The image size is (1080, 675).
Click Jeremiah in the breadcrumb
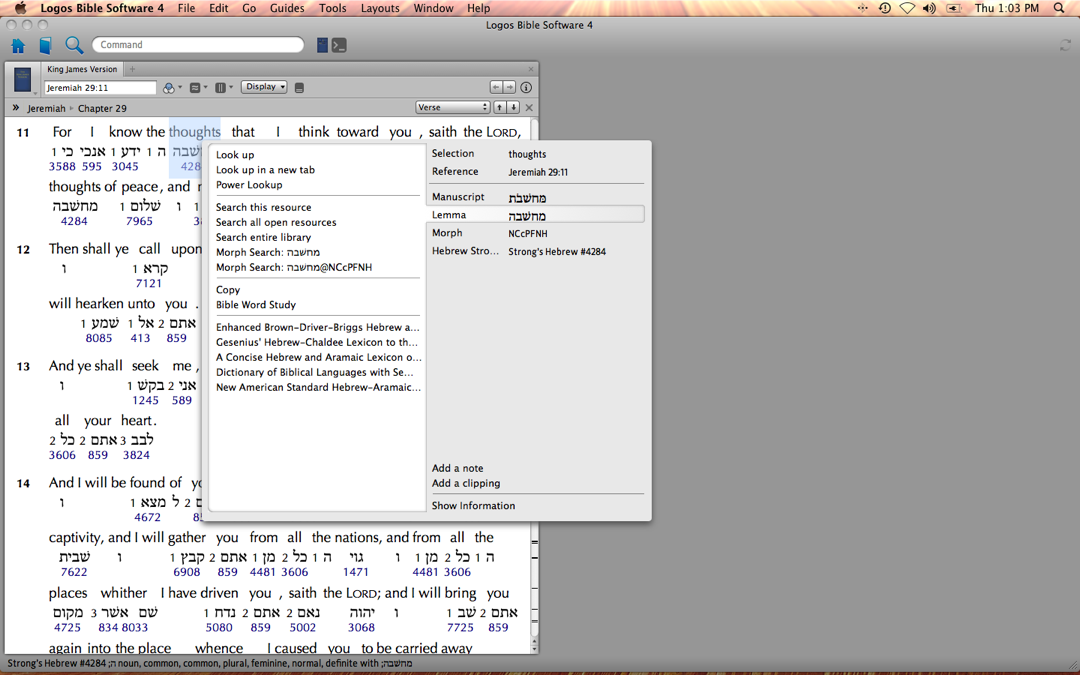(46, 108)
